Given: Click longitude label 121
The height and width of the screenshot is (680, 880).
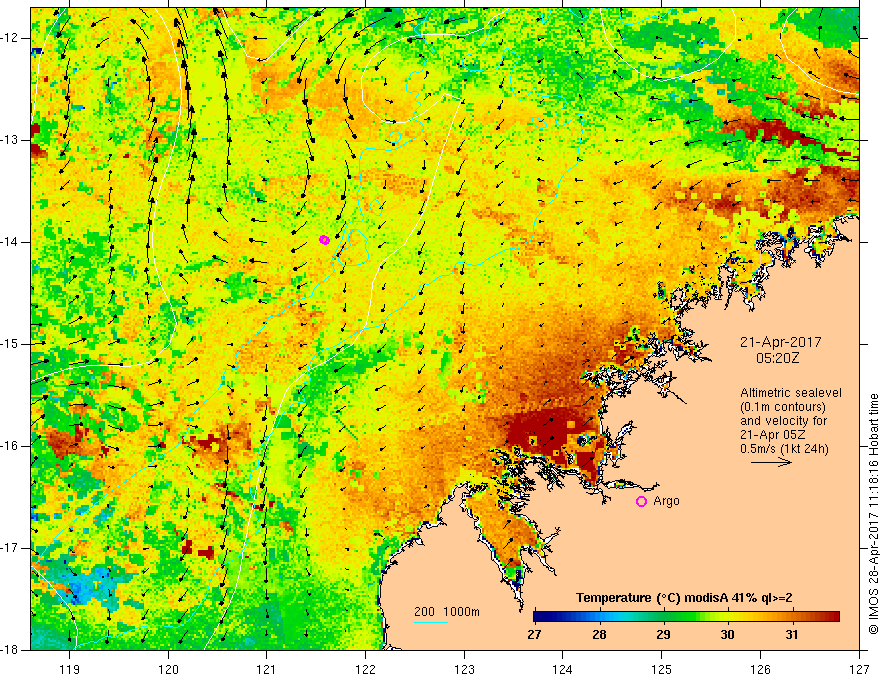Looking at the screenshot, I should (x=267, y=669).
